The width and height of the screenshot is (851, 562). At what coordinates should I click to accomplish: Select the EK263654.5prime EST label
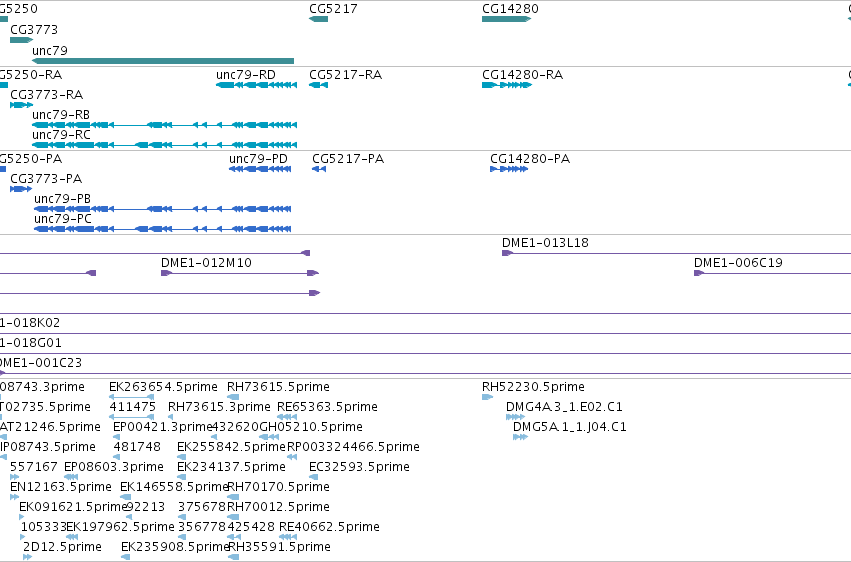click(x=163, y=387)
